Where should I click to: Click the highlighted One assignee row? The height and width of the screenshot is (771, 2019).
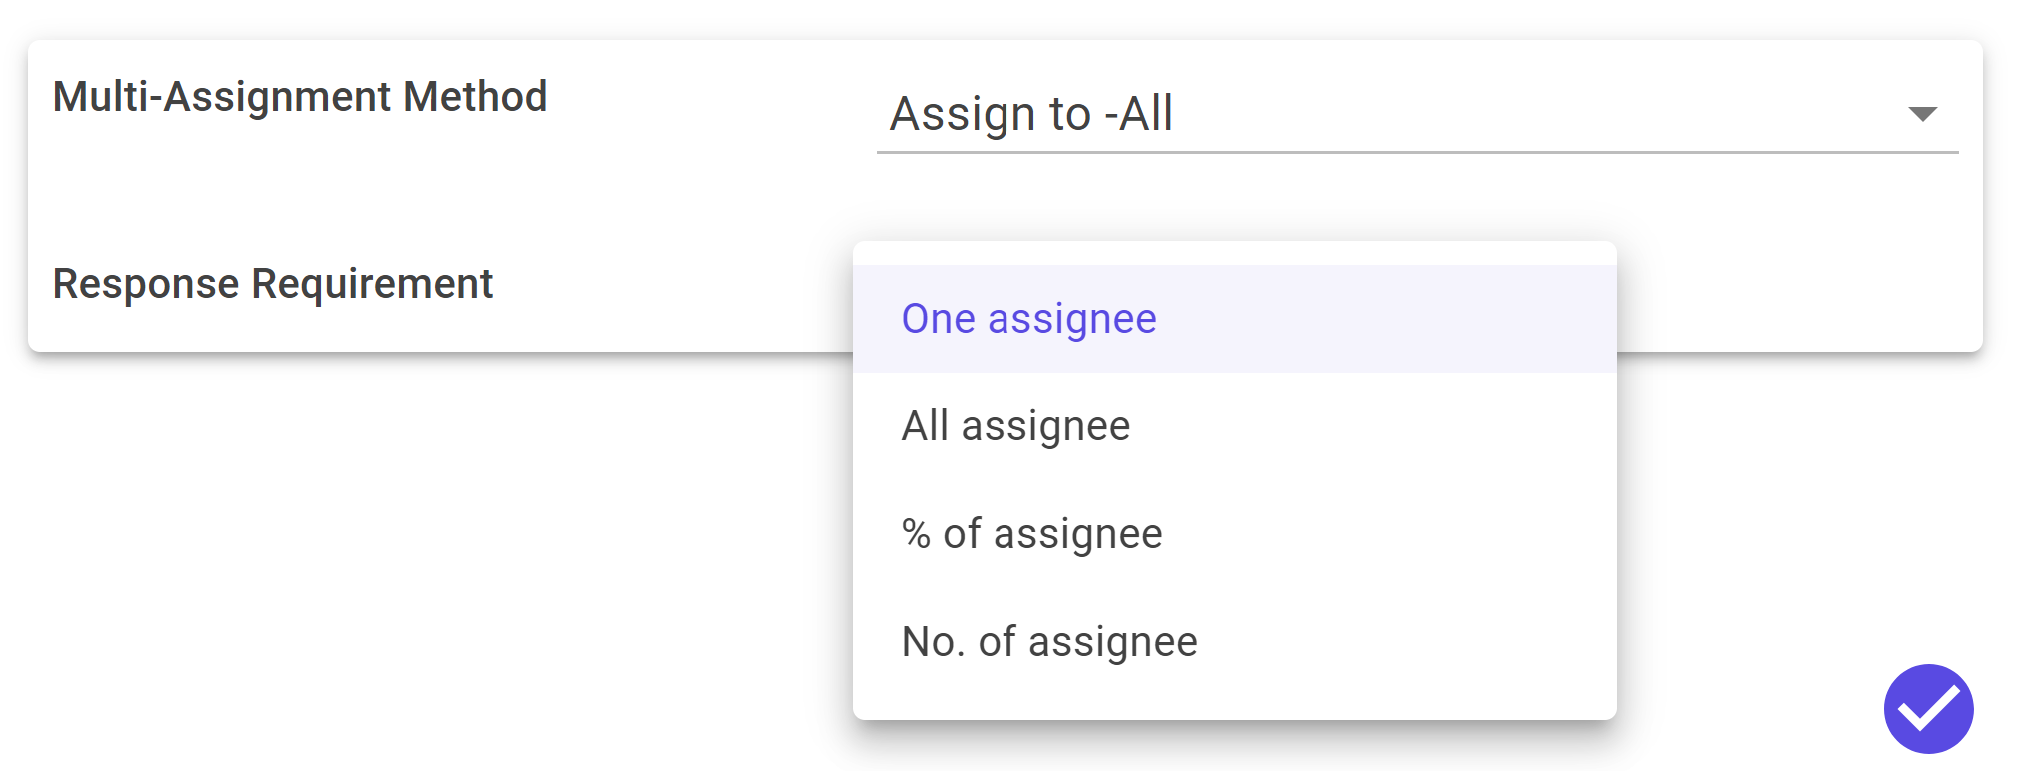pyautogui.click(x=1234, y=319)
